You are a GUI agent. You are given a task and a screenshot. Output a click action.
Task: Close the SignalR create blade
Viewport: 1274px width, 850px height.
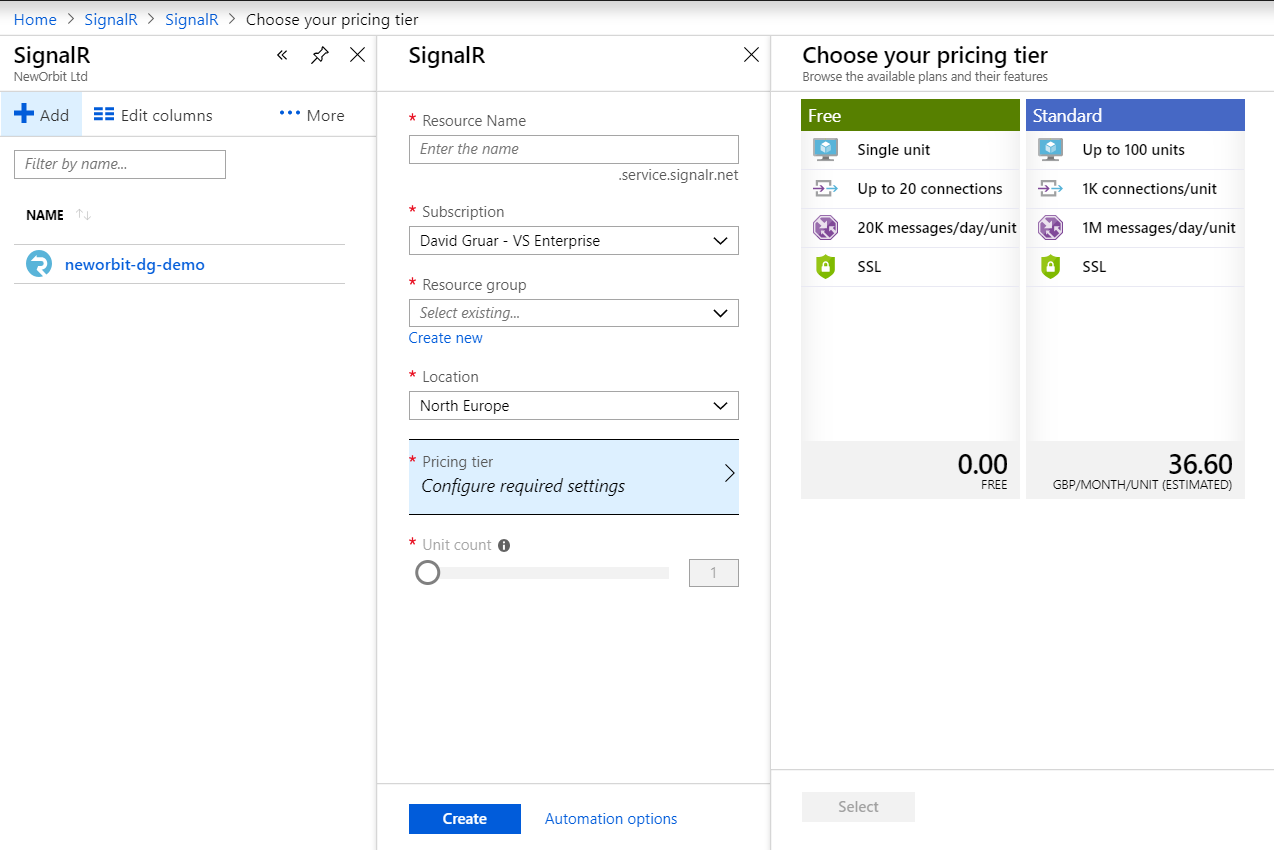[x=751, y=55]
